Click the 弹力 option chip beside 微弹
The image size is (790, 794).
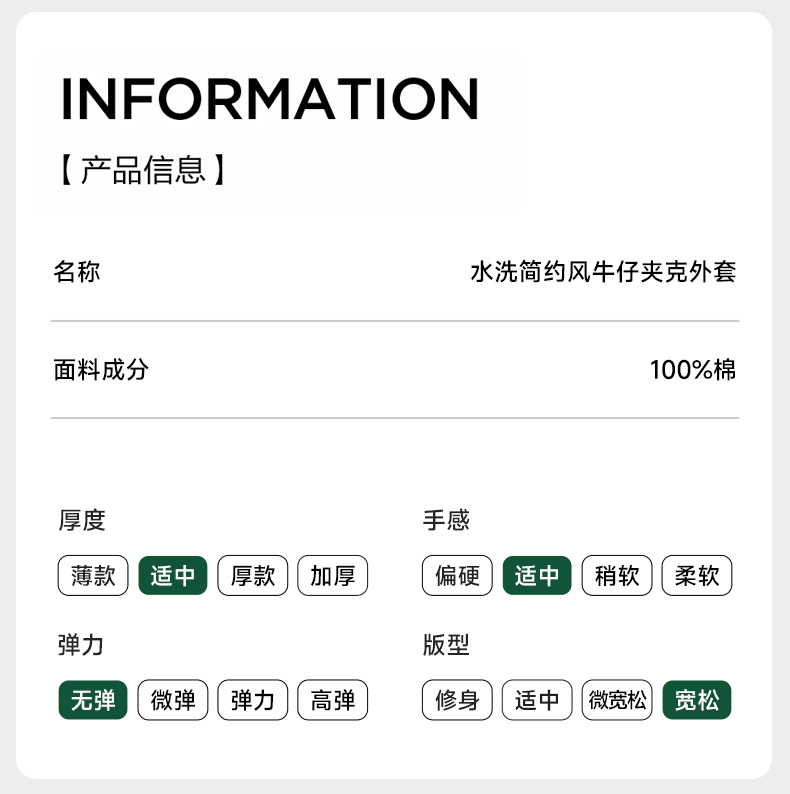coord(253,700)
